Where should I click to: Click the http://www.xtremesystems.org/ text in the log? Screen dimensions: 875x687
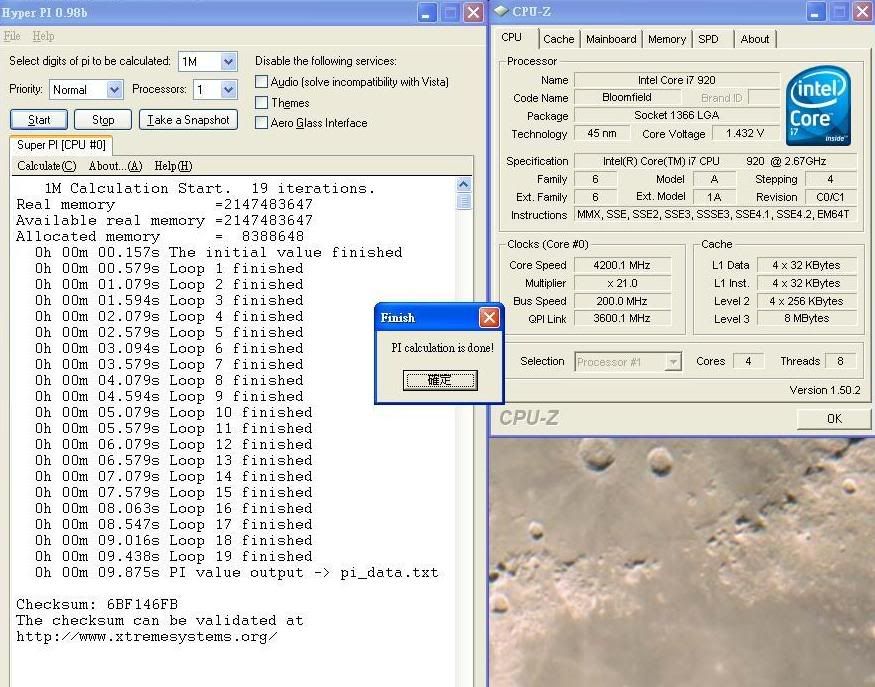point(146,637)
